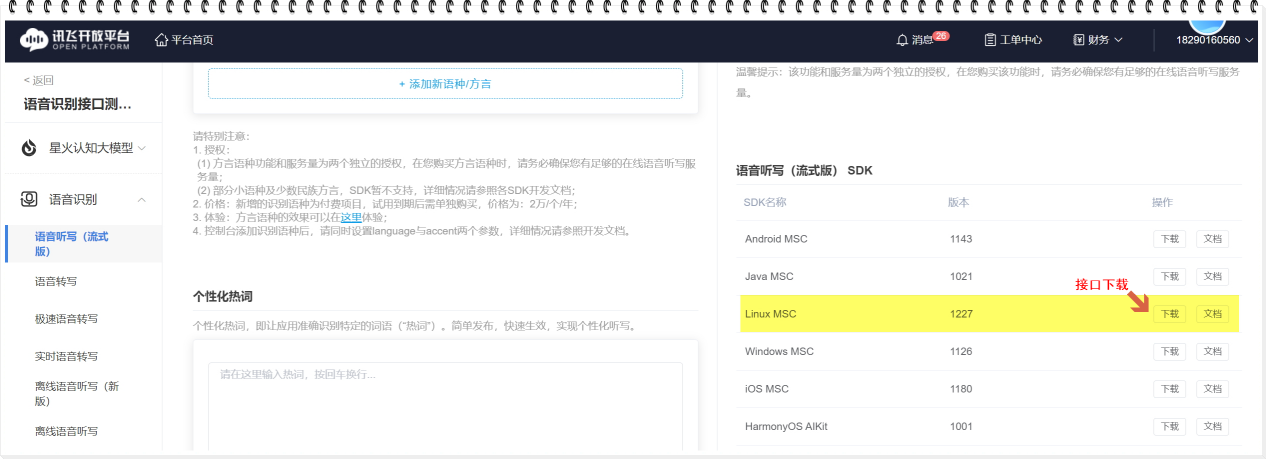Open the Android MSC 文档
This screenshot has height=459, width=1266.
click(x=1212, y=239)
